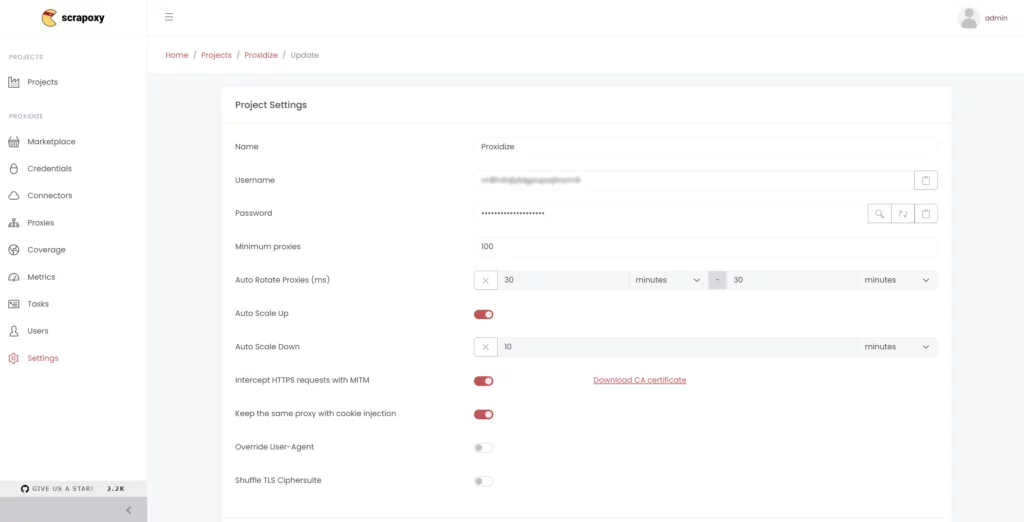Open Auto Scale Down minutes dropdown
The width and height of the screenshot is (1024, 522).
click(x=897, y=347)
